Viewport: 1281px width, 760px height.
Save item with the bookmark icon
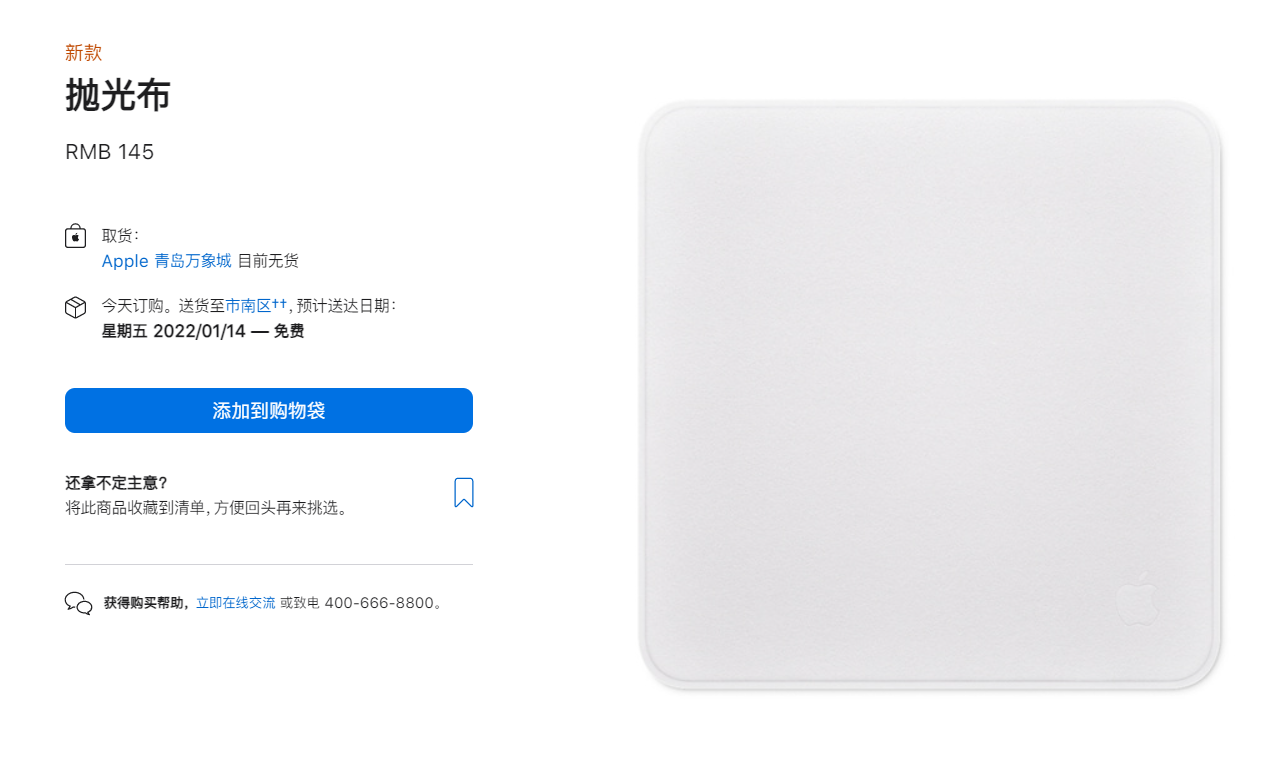pyautogui.click(x=463, y=492)
